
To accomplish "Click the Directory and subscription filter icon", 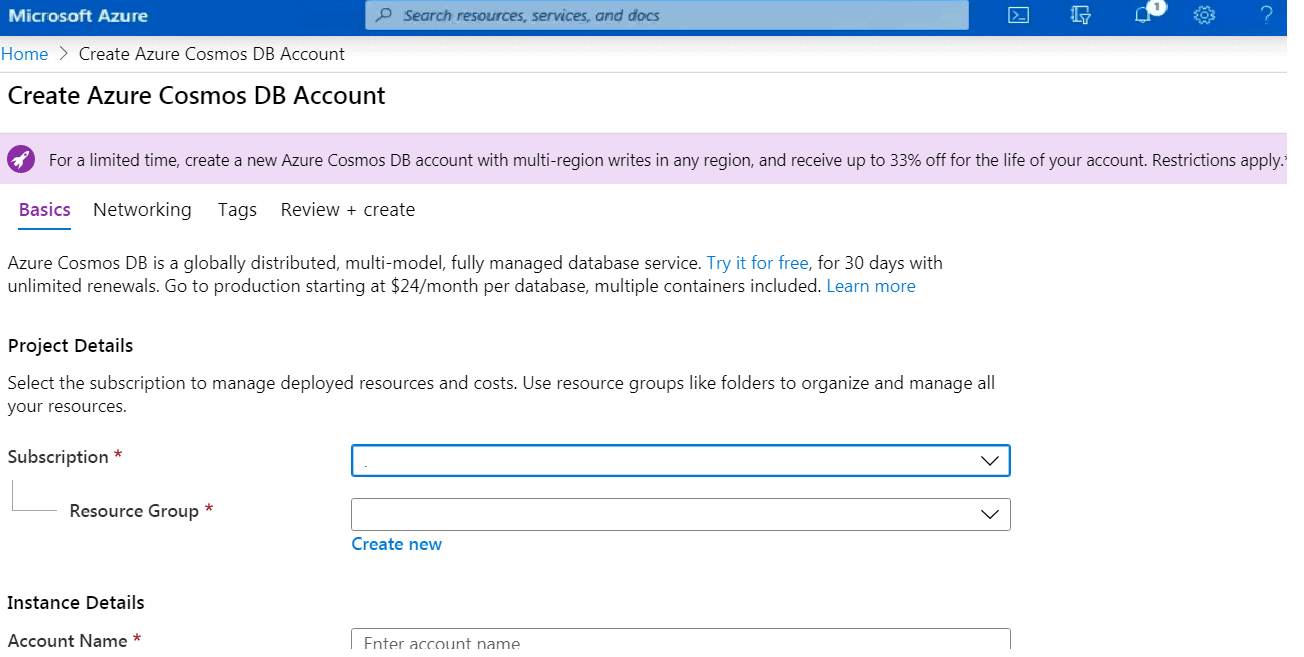I will [x=1080, y=15].
